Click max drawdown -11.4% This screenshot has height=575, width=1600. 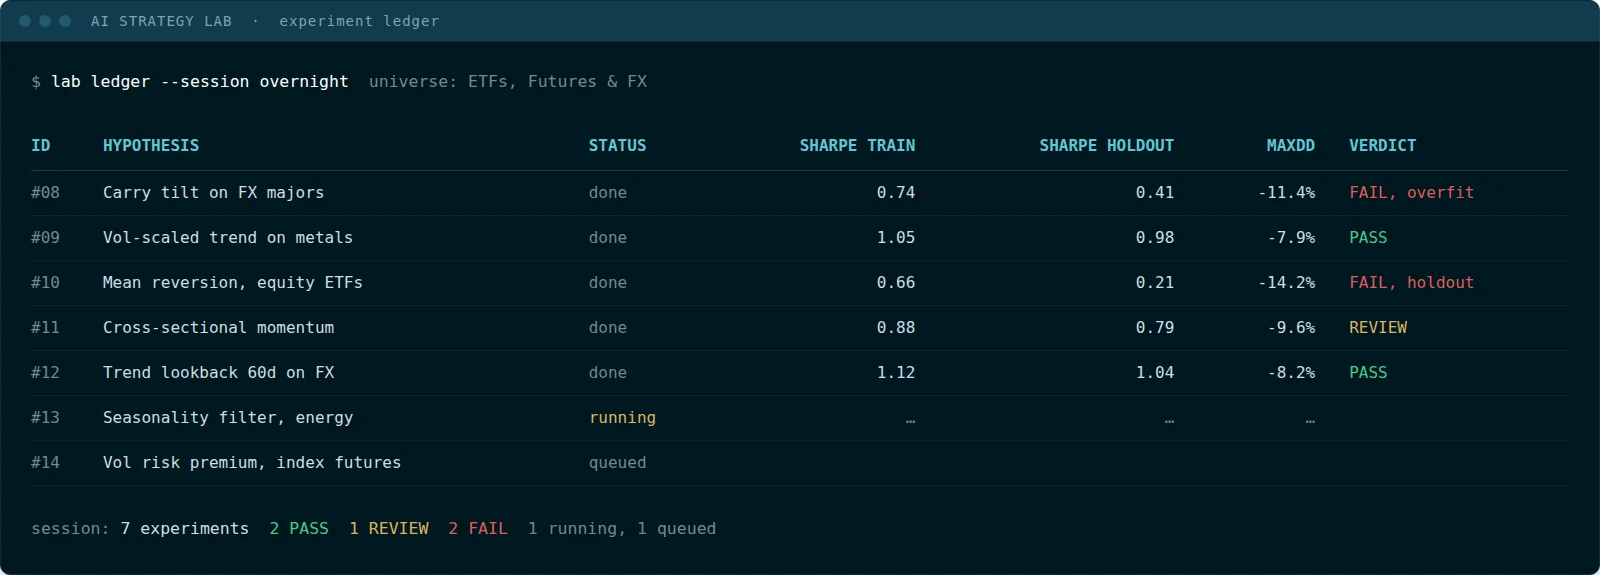coord(1287,193)
